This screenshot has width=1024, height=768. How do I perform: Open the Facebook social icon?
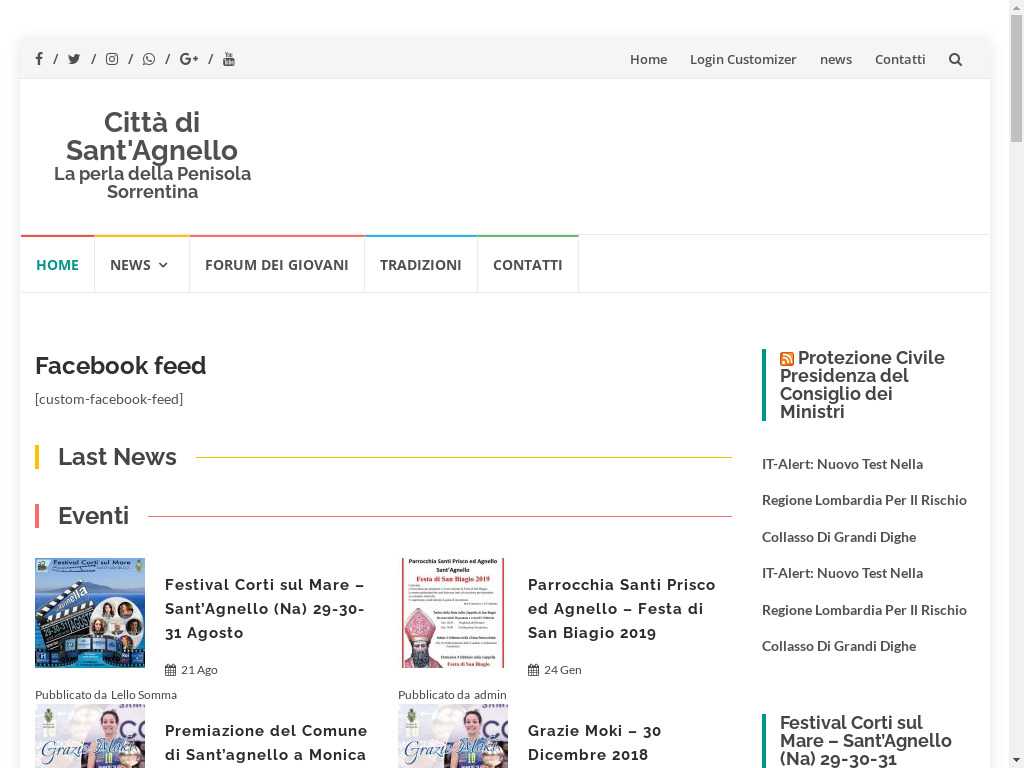pos(39,59)
